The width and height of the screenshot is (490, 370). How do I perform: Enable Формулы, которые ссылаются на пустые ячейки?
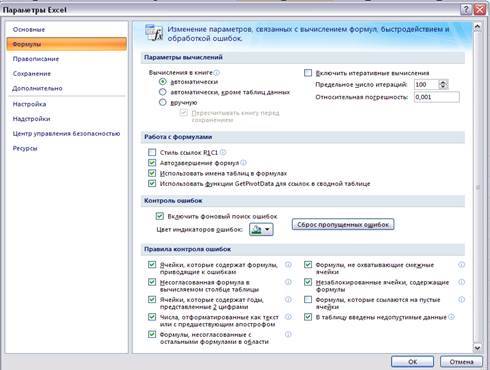pyautogui.click(x=308, y=299)
